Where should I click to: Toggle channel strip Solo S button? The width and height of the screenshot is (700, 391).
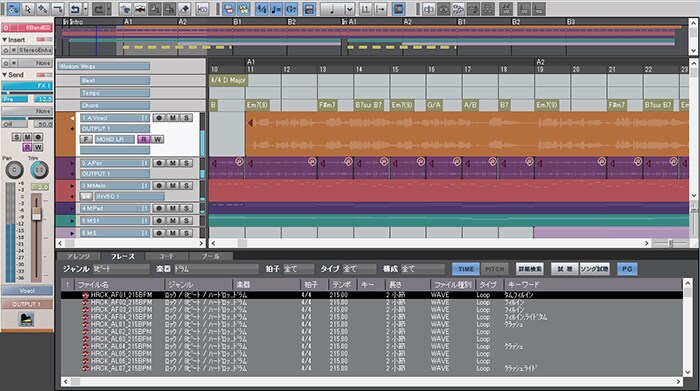coord(17,137)
